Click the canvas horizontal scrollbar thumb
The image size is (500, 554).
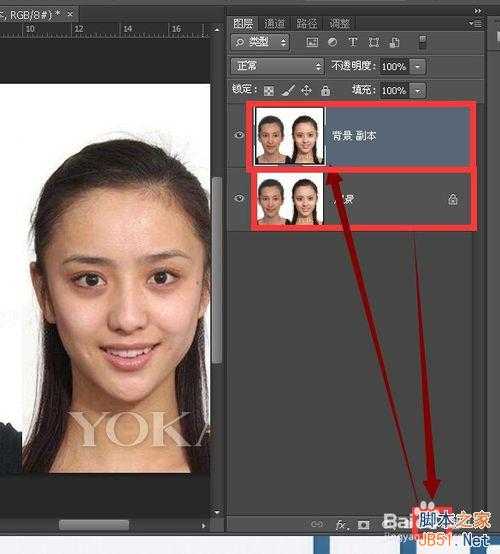coord(94,525)
